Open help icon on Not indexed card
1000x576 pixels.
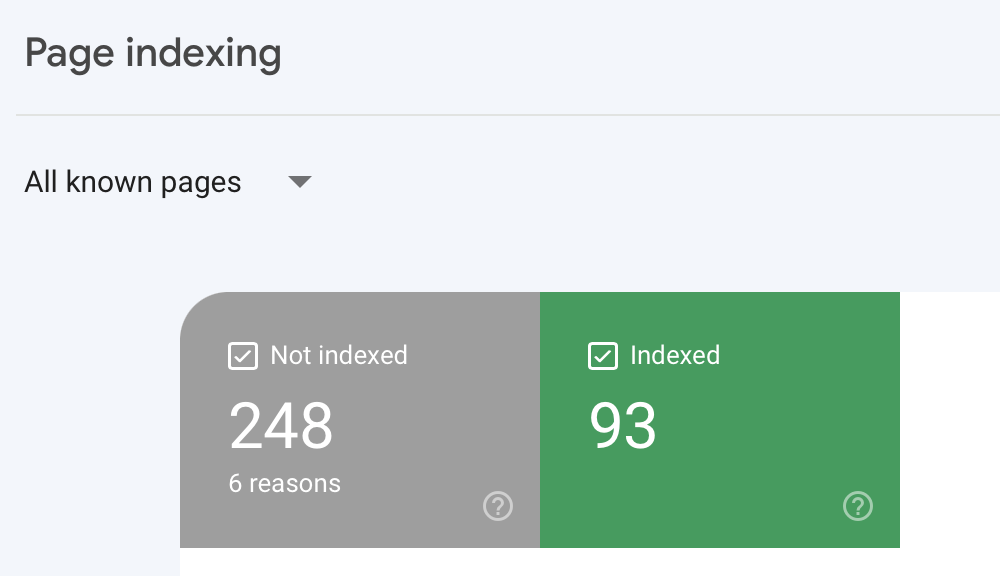pos(497,506)
